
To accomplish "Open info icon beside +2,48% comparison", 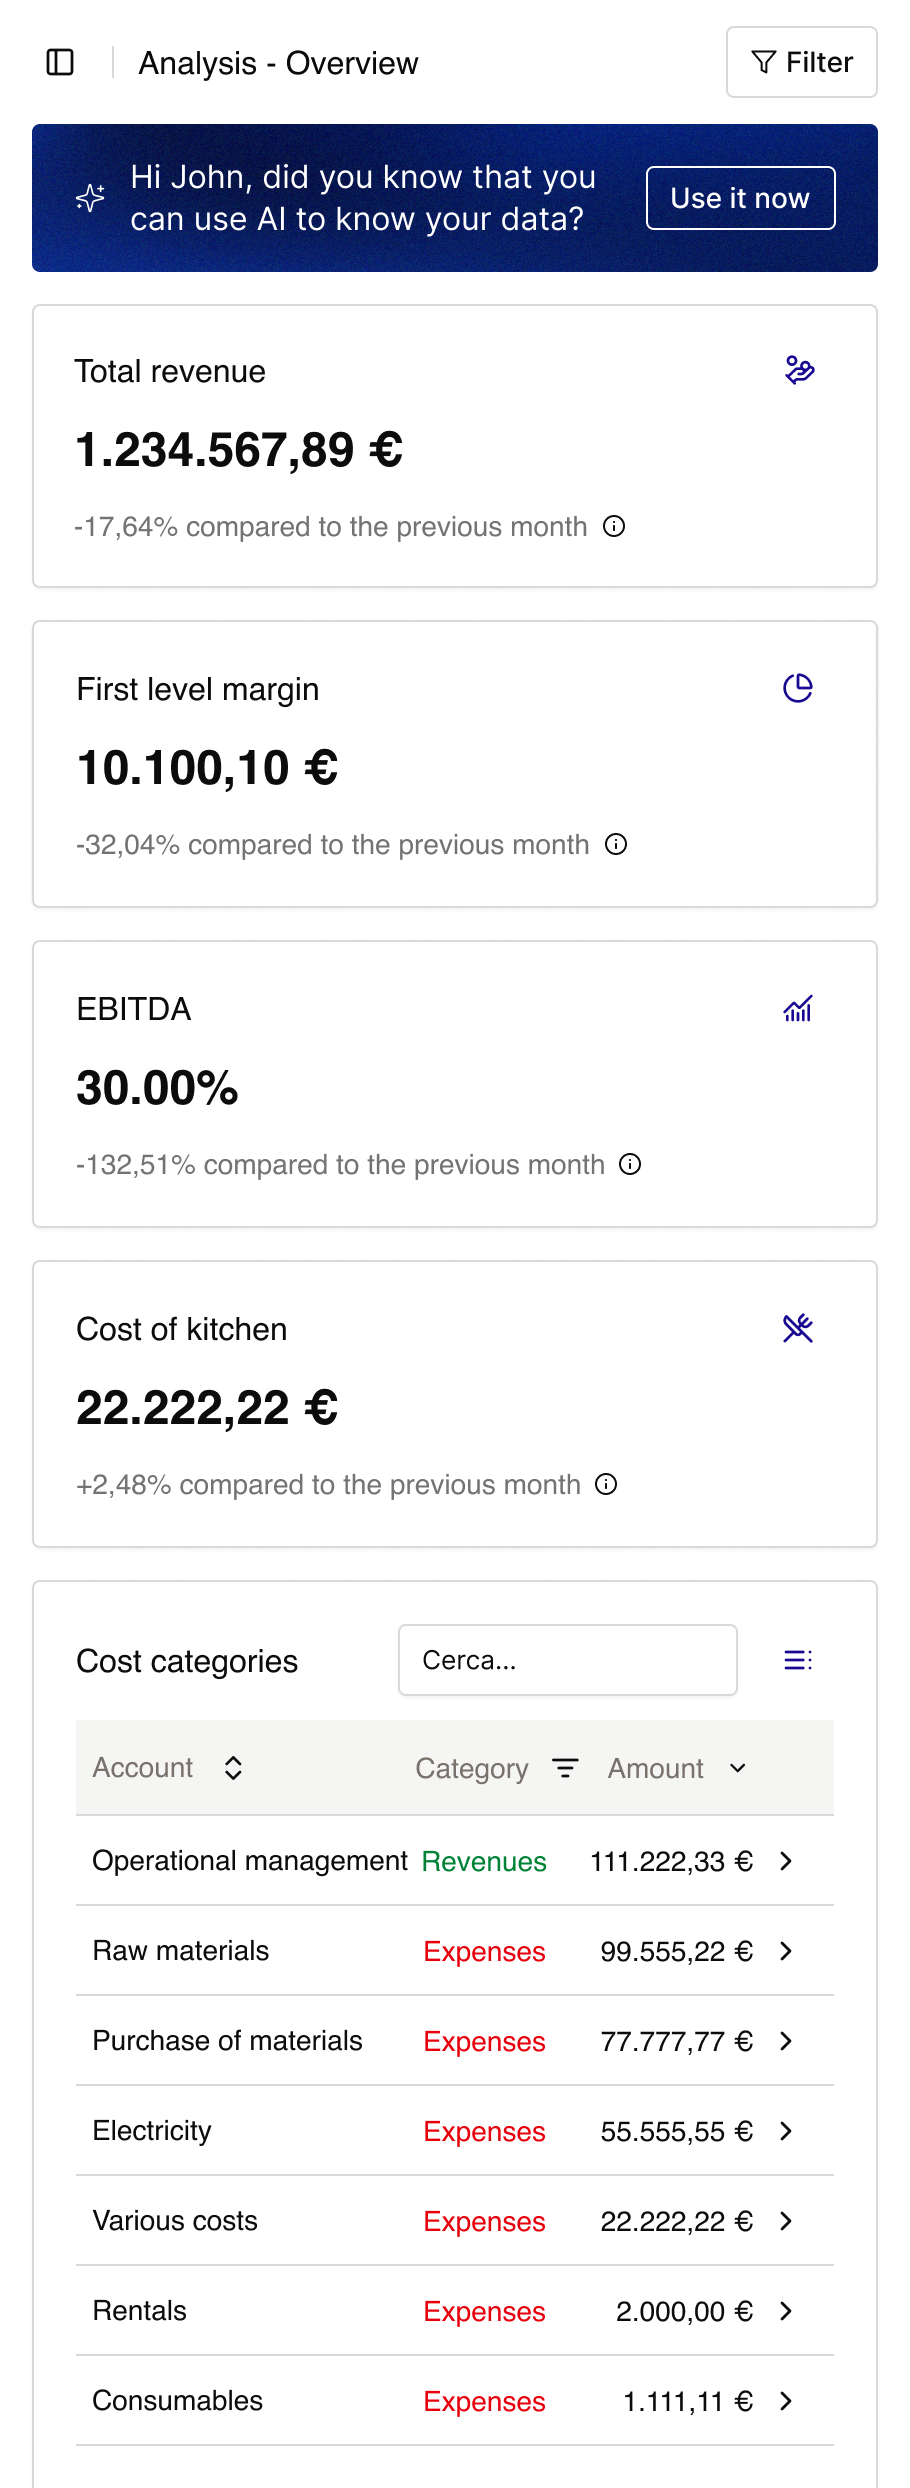I will 606,1484.
